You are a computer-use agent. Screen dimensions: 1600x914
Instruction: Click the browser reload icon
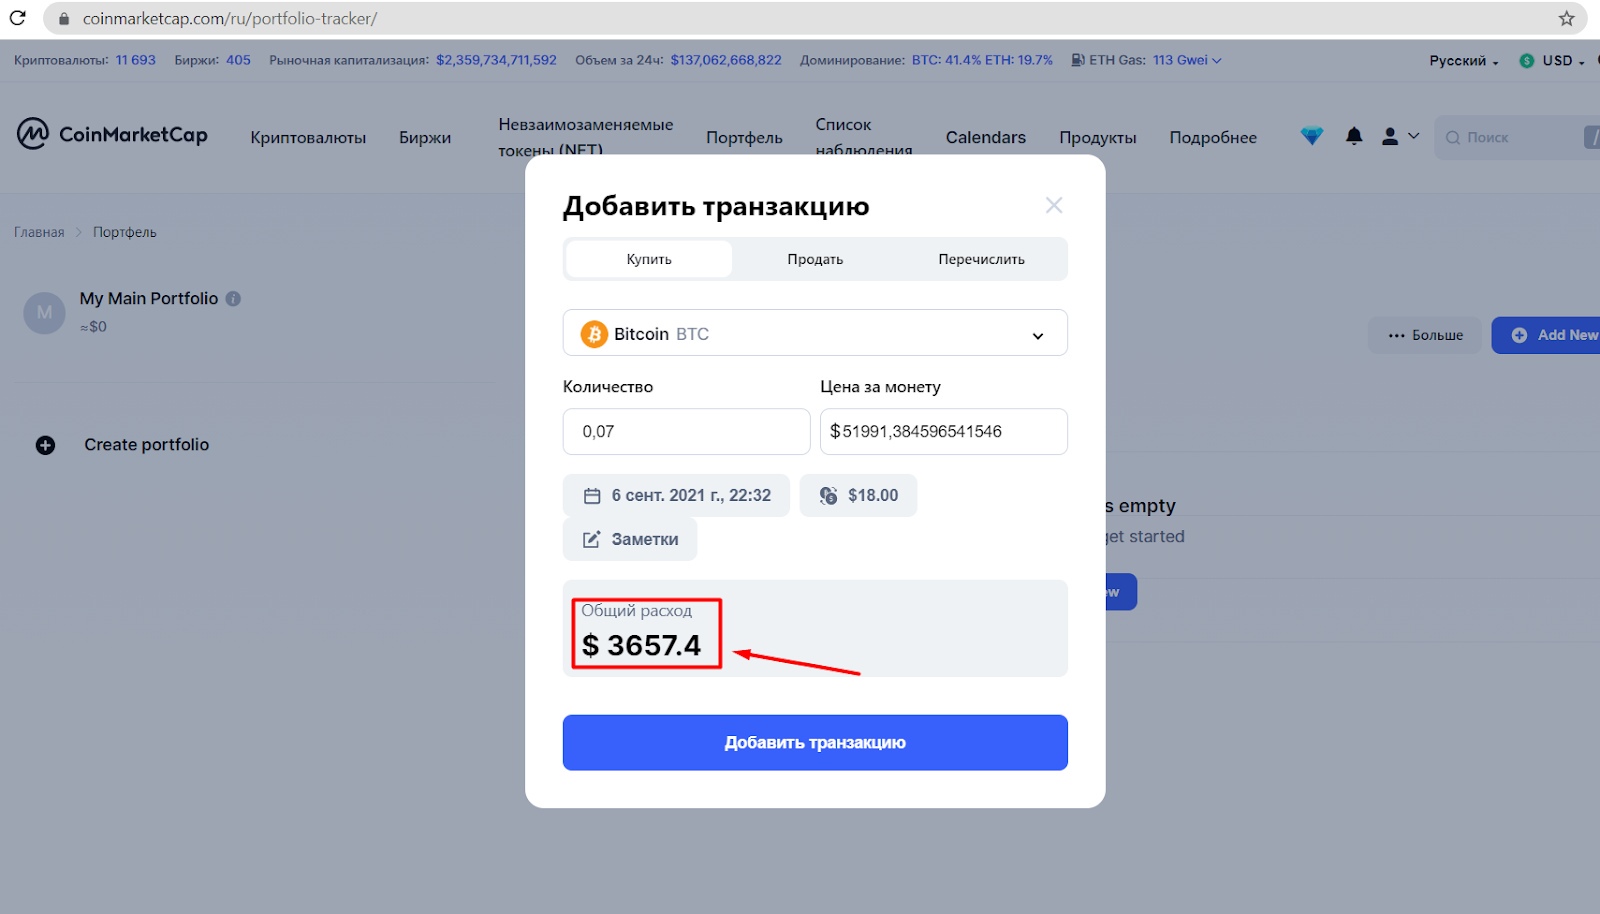18,18
